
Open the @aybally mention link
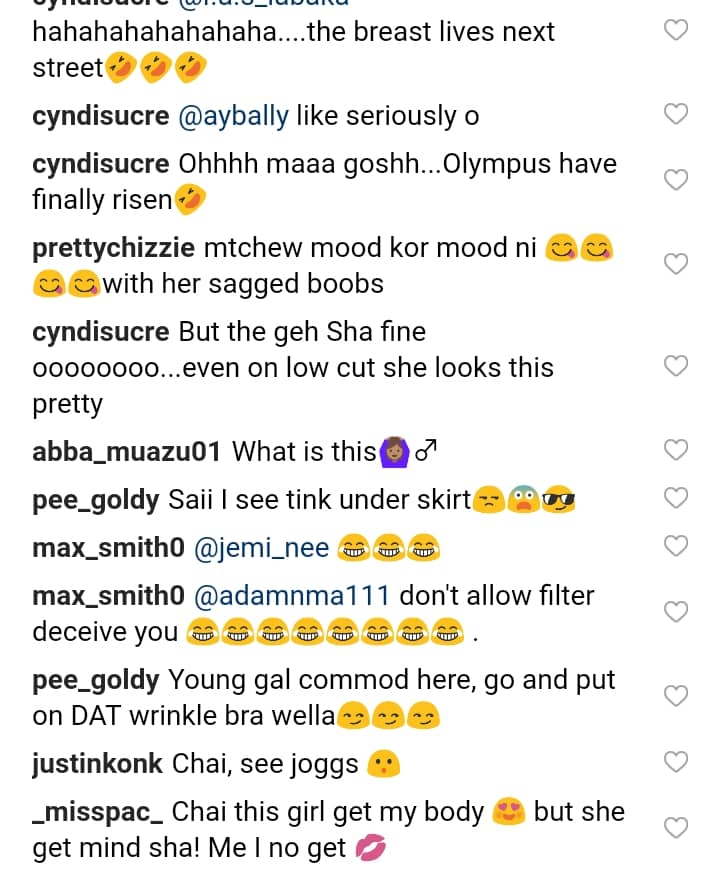click(x=232, y=116)
